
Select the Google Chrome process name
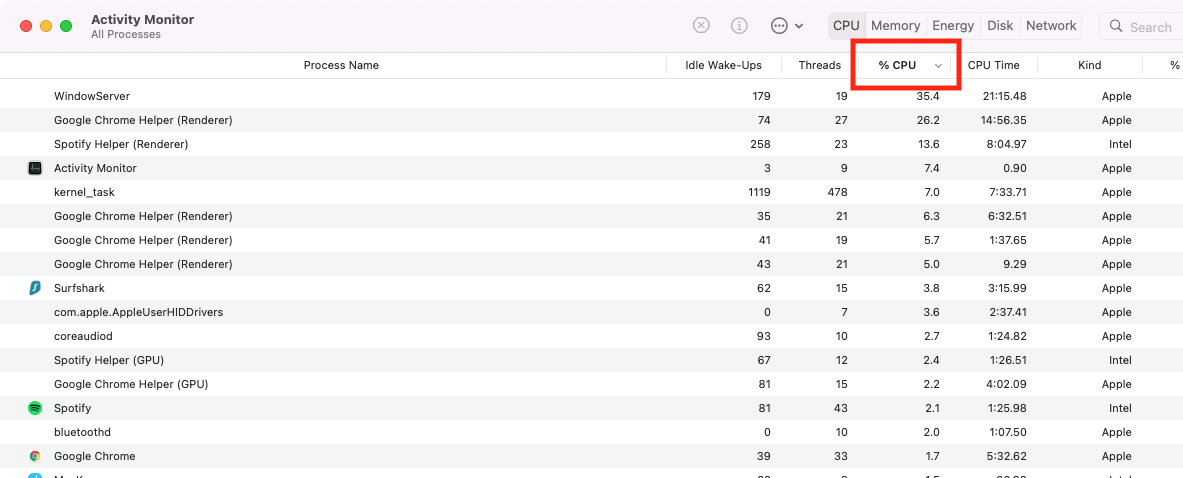click(94, 456)
